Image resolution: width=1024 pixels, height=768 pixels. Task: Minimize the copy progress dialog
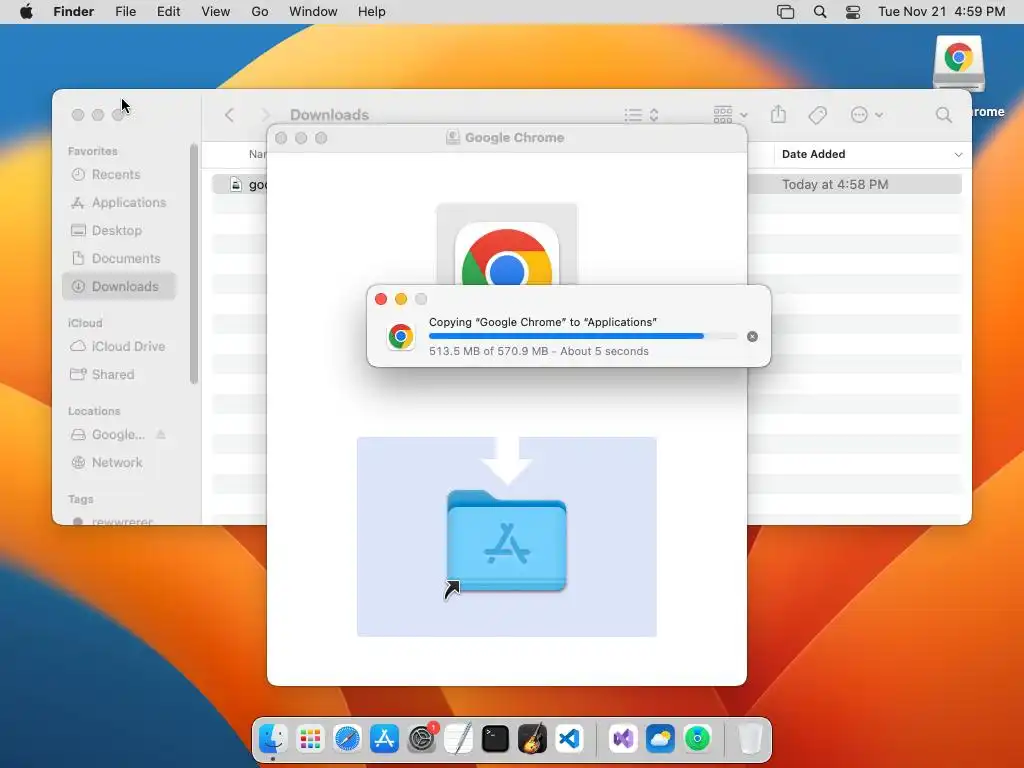click(x=401, y=299)
